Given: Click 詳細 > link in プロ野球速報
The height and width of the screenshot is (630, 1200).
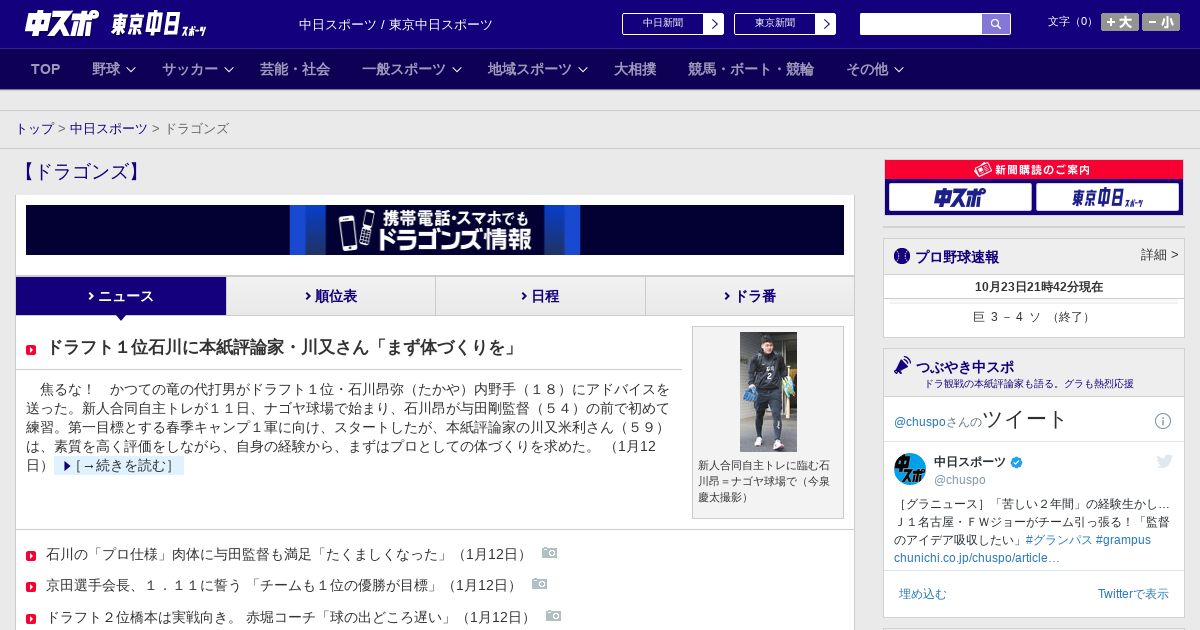Looking at the screenshot, I should pyautogui.click(x=1159, y=255).
